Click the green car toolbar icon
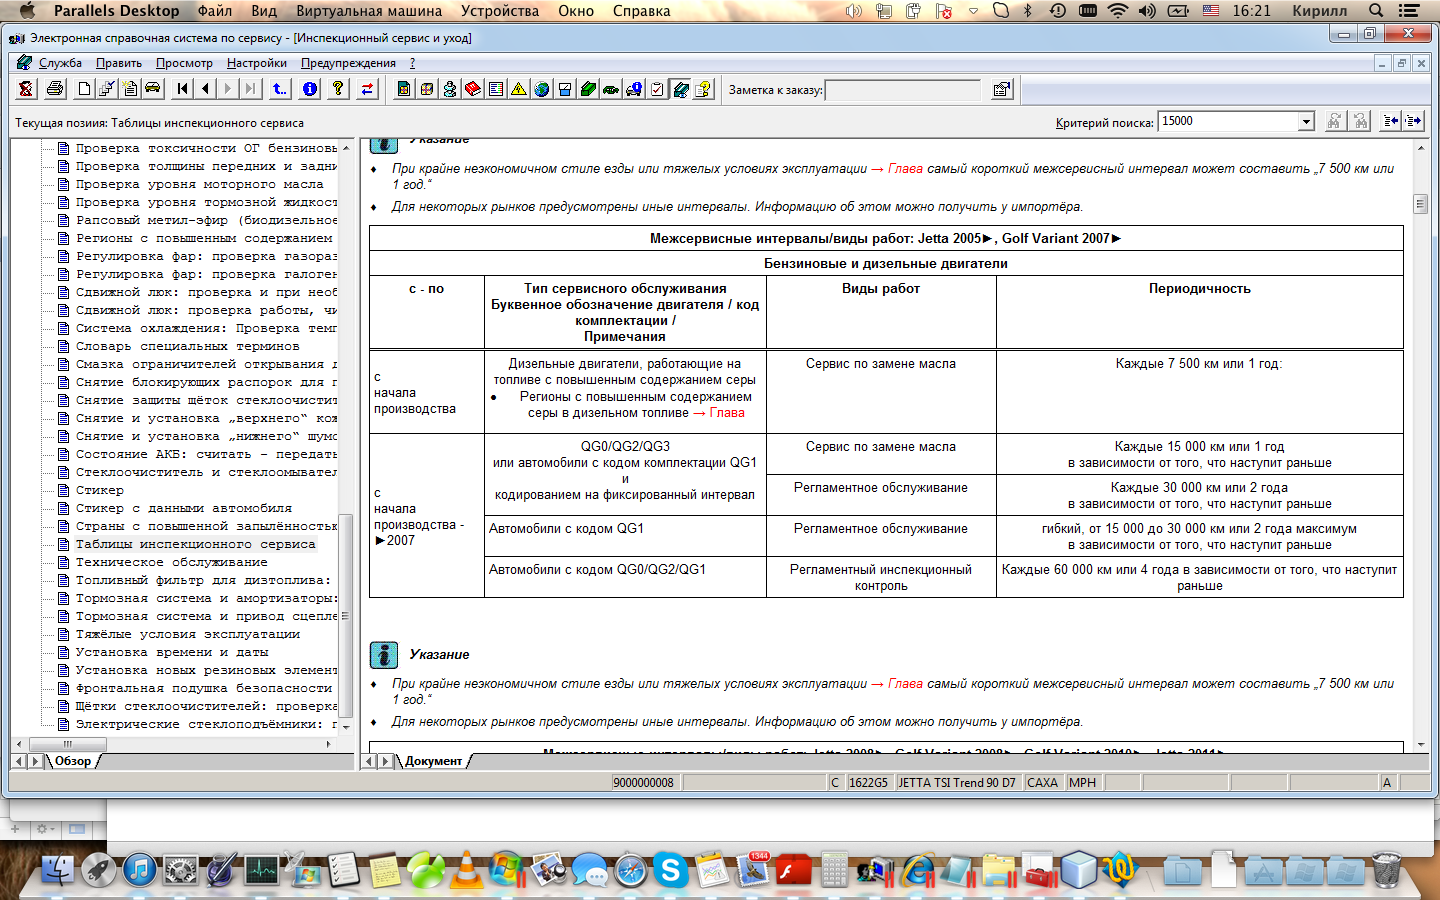Screen dimensions: 1440x900 [610, 89]
